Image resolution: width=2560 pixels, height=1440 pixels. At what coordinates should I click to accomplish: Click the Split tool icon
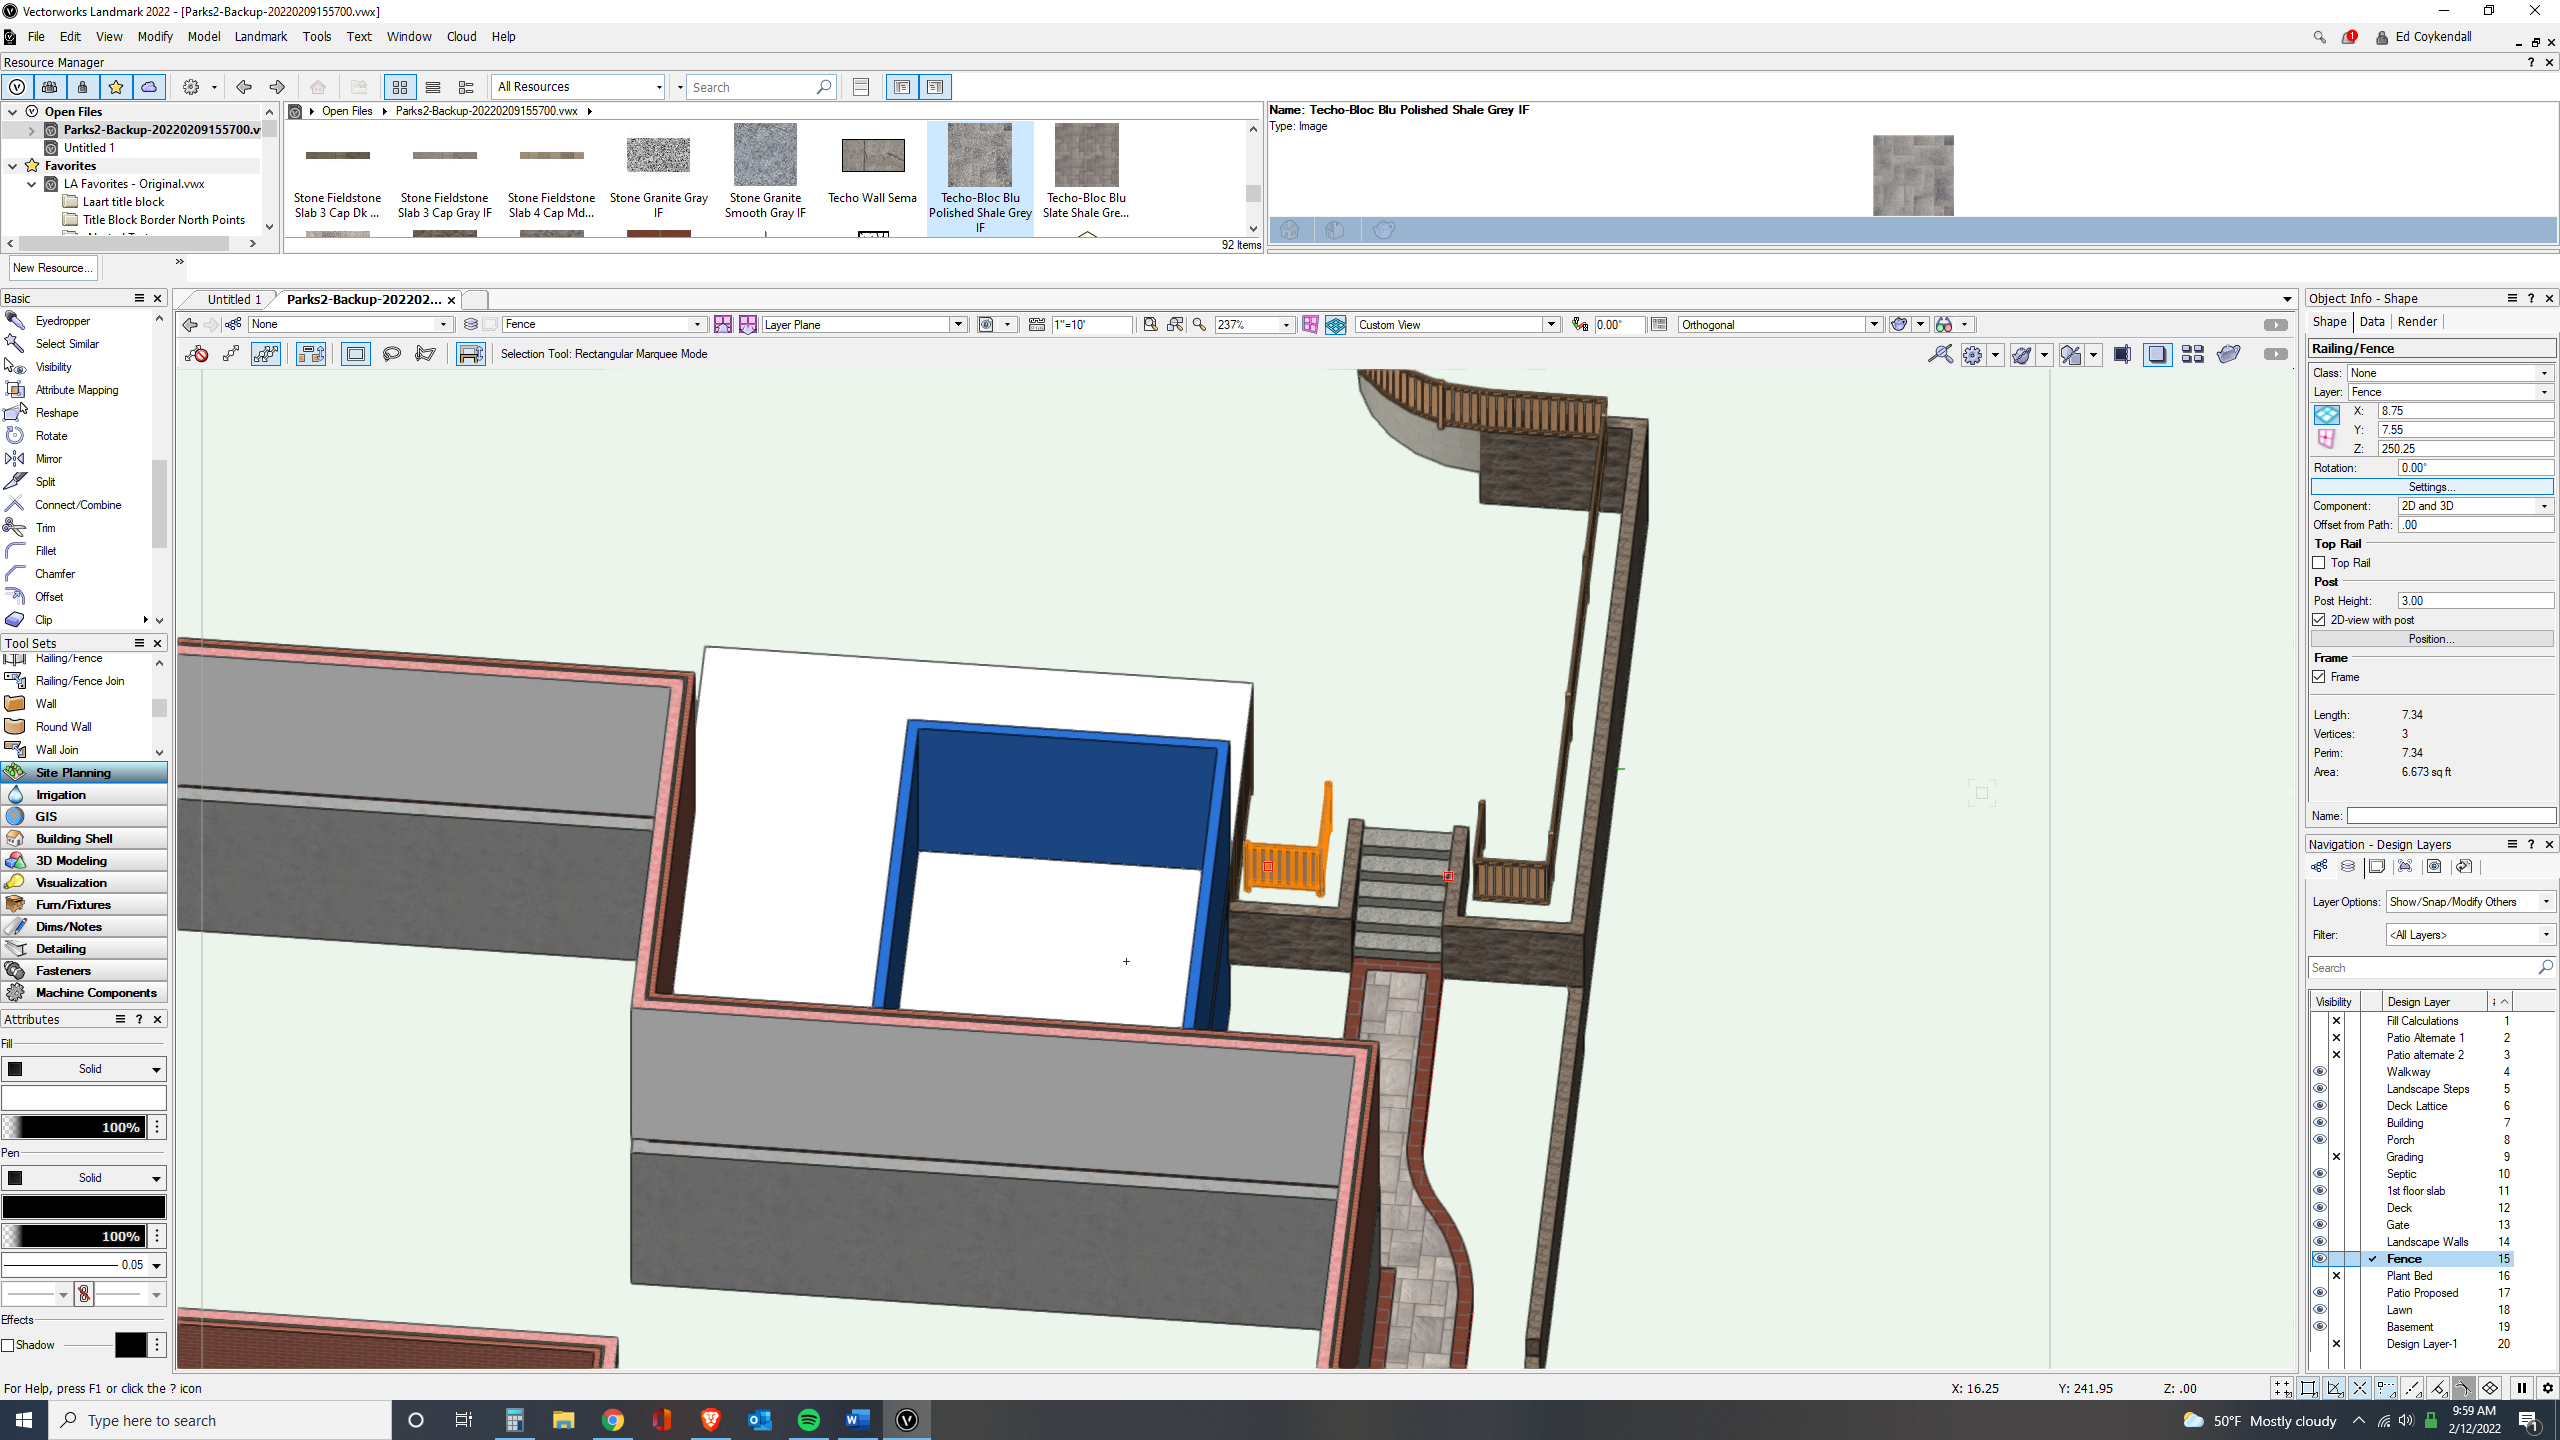pyautogui.click(x=15, y=482)
